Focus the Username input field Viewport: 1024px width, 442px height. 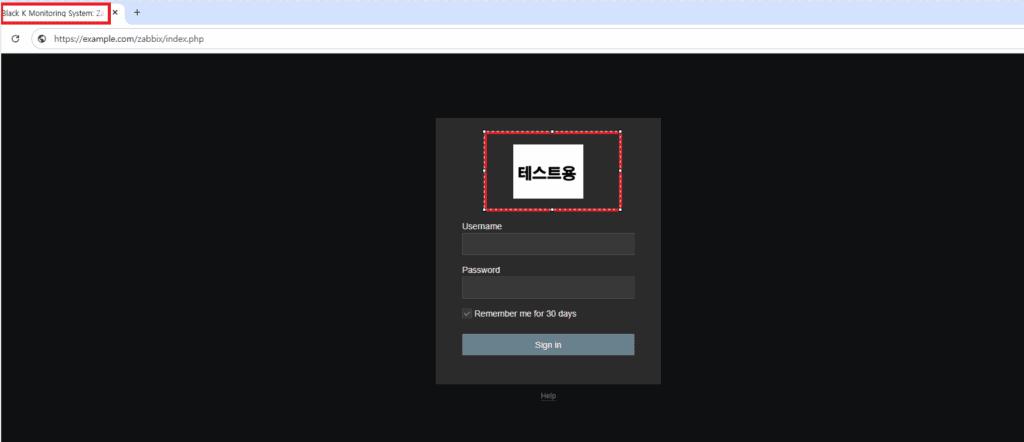[x=548, y=244]
